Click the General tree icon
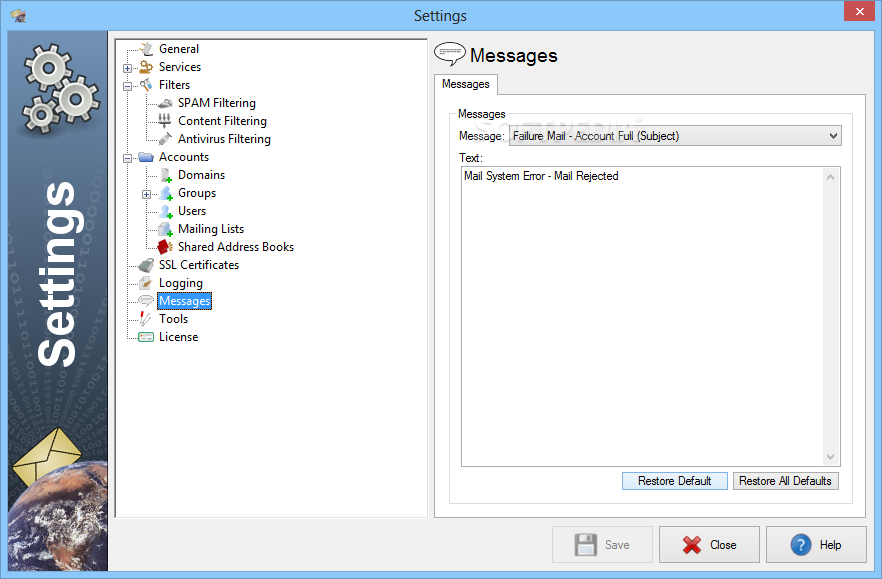 coord(146,49)
